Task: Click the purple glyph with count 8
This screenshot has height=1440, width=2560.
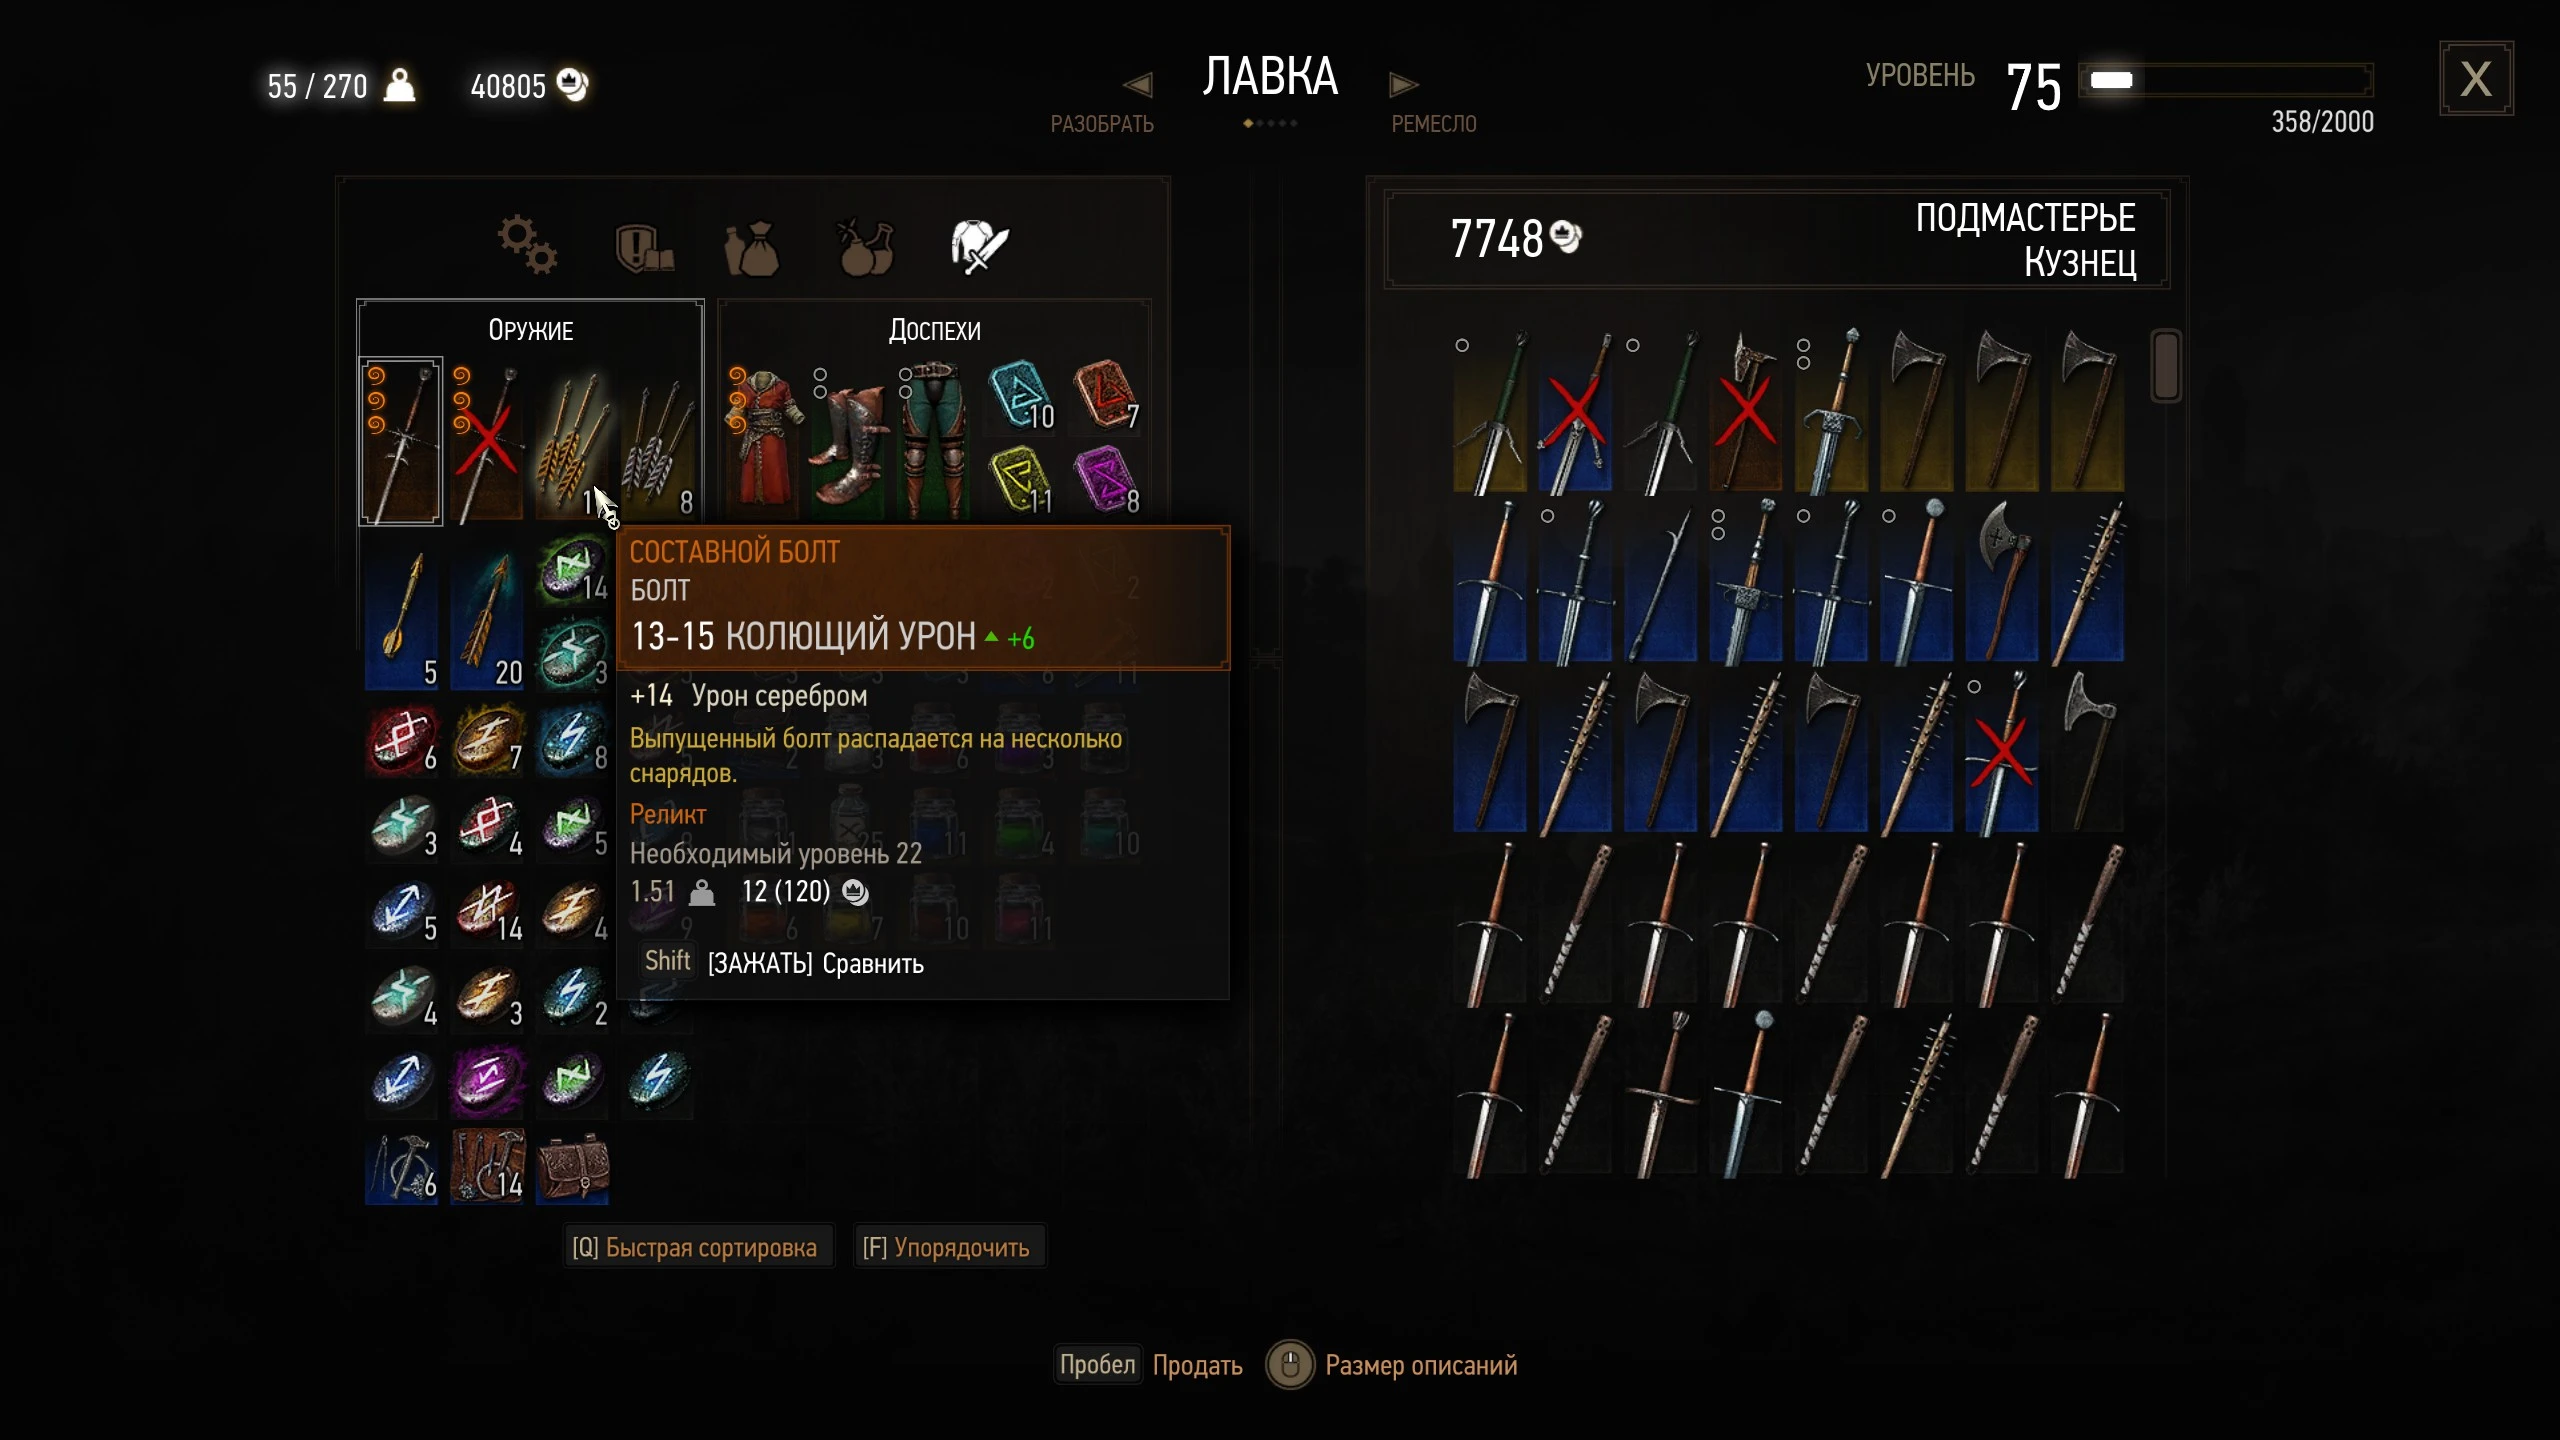Action: (1106, 480)
